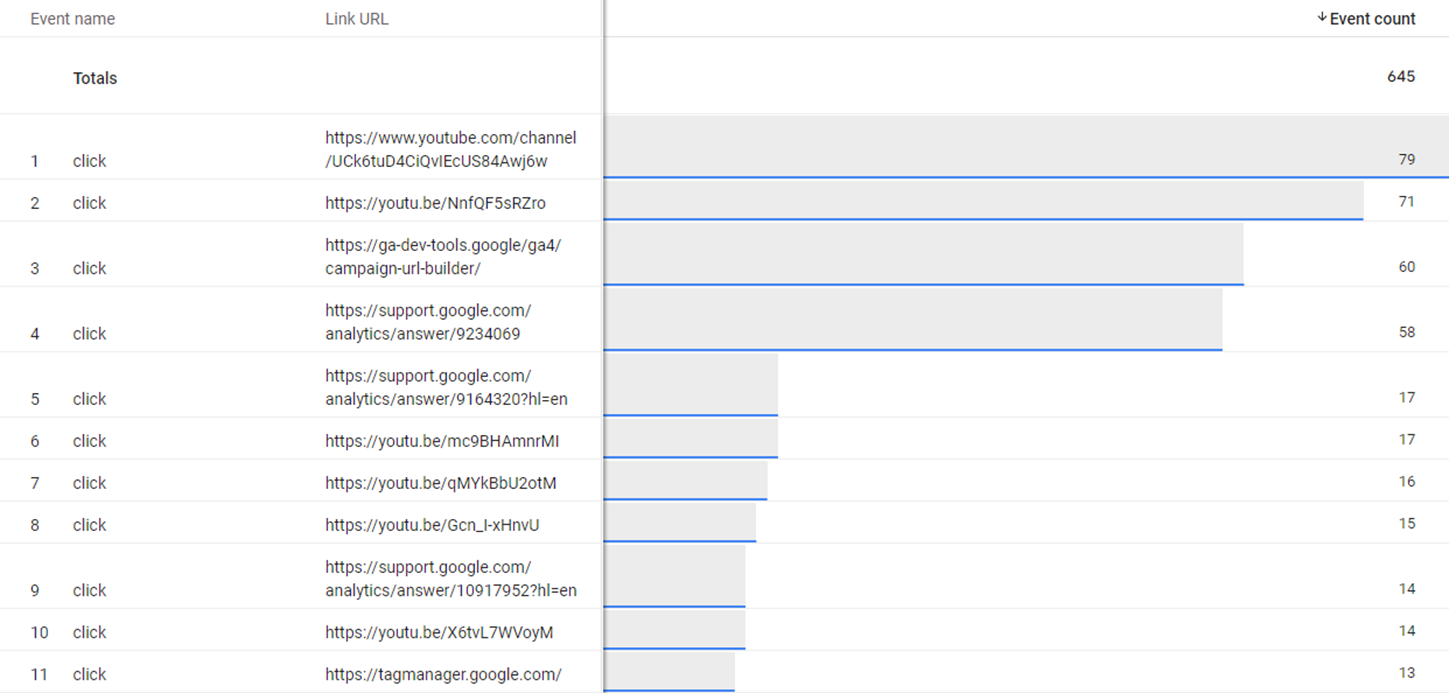Select the Totals row
The width and height of the screenshot is (1449, 693).
94,77
